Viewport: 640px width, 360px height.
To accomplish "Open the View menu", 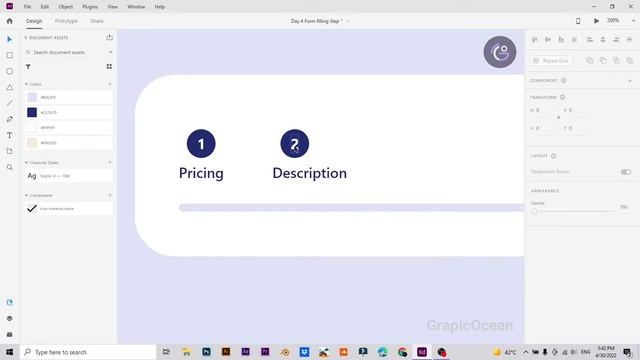I will pos(112,7).
